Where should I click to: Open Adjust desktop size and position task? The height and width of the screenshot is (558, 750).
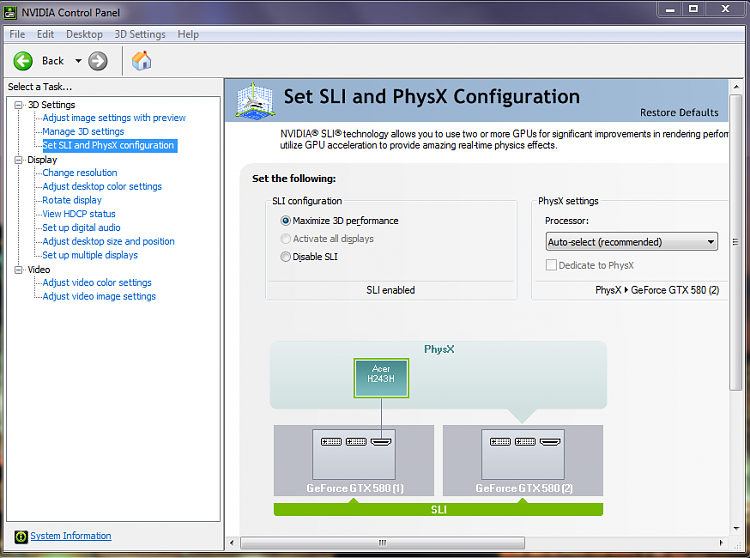pyautogui.click(x=109, y=241)
